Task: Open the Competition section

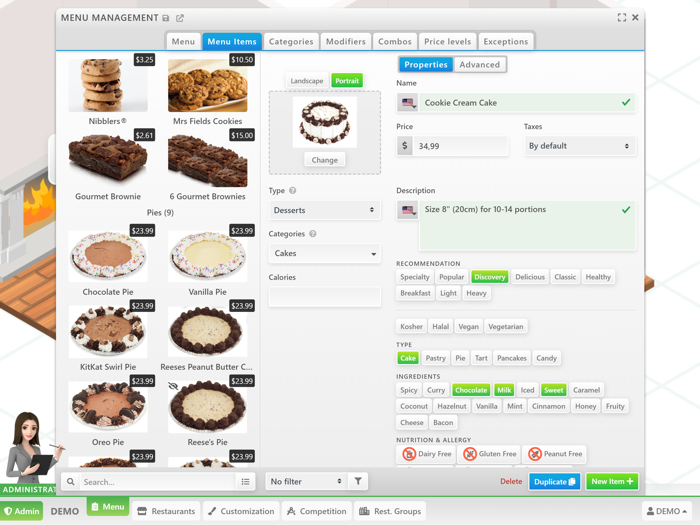Action: pyautogui.click(x=317, y=511)
